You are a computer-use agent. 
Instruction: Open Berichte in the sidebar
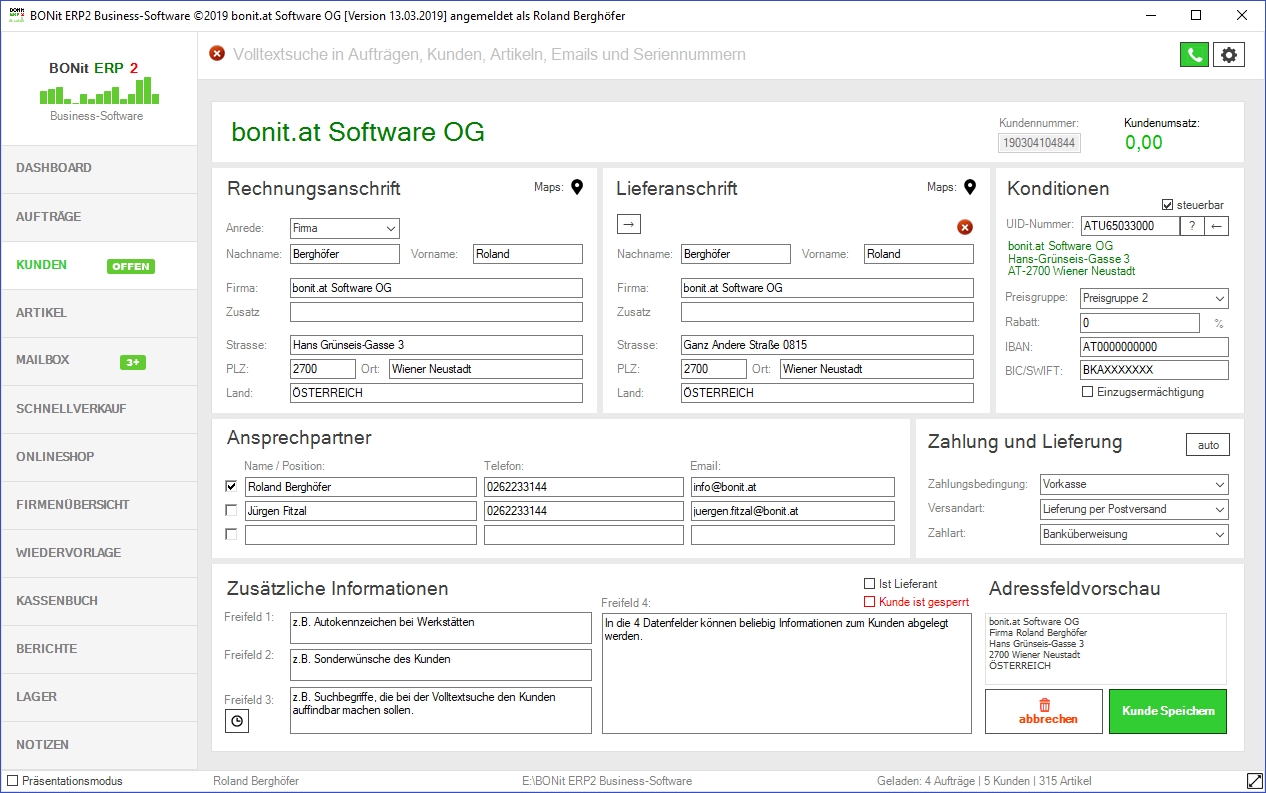pos(98,649)
